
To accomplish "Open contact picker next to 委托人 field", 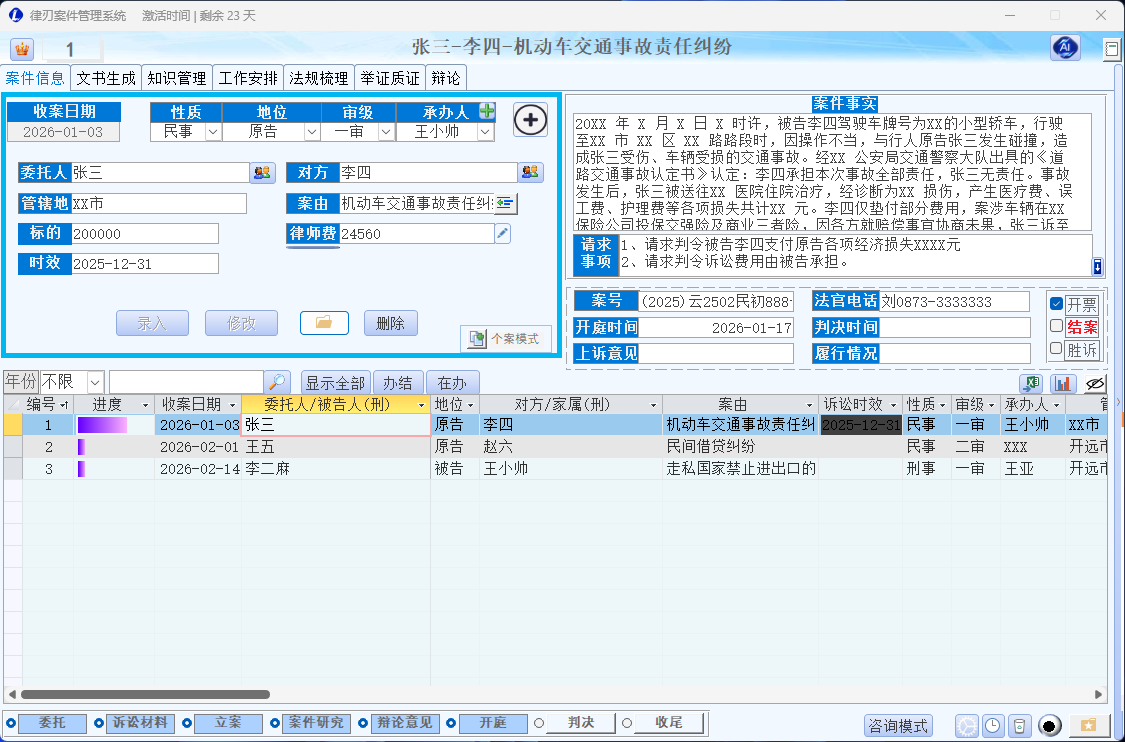I will (262, 173).
